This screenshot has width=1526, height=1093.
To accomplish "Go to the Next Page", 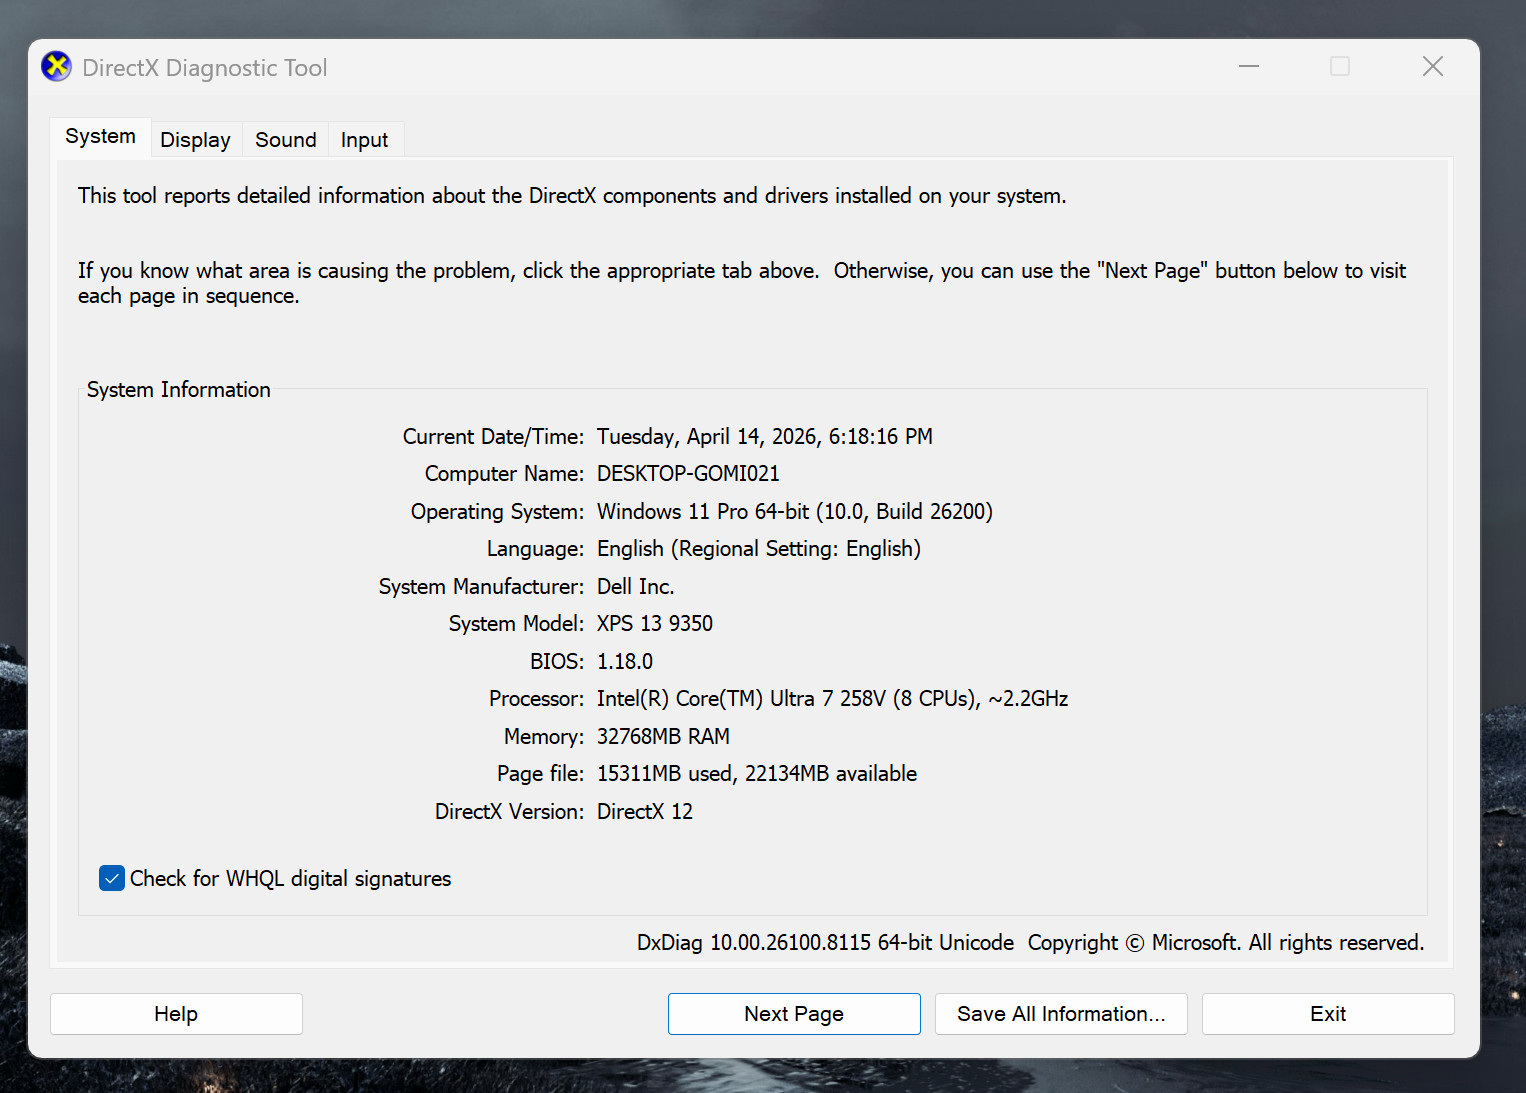I will (794, 1014).
